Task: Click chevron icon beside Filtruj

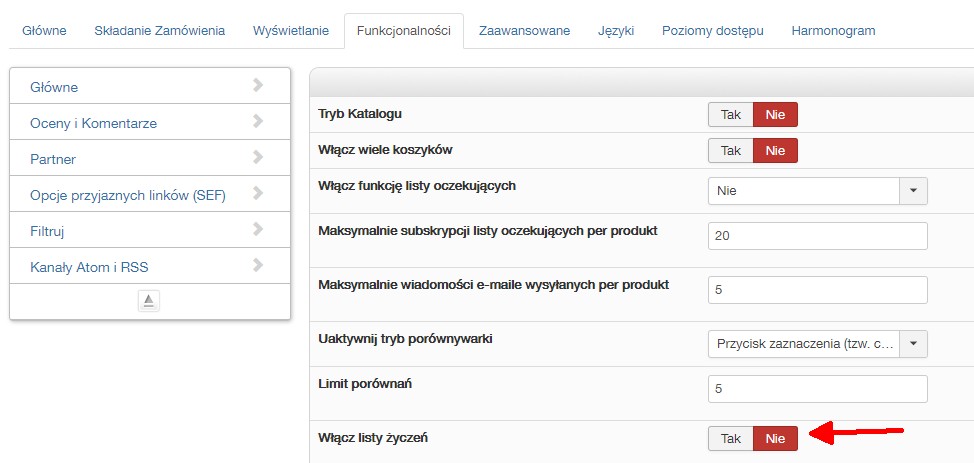Action: [x=258, y=230]
